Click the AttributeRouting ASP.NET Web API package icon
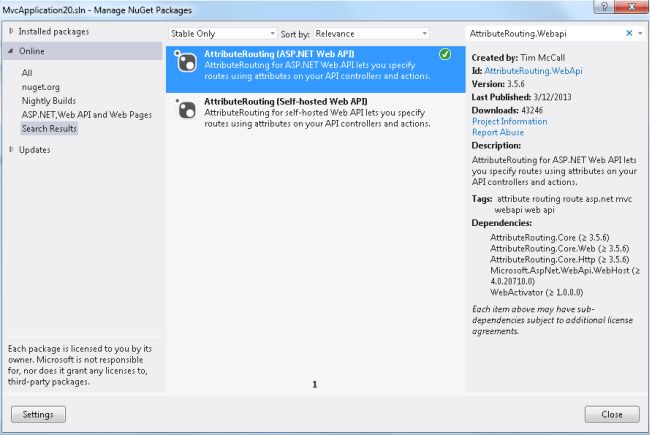 pyautogui.click(x=186, y=61)
